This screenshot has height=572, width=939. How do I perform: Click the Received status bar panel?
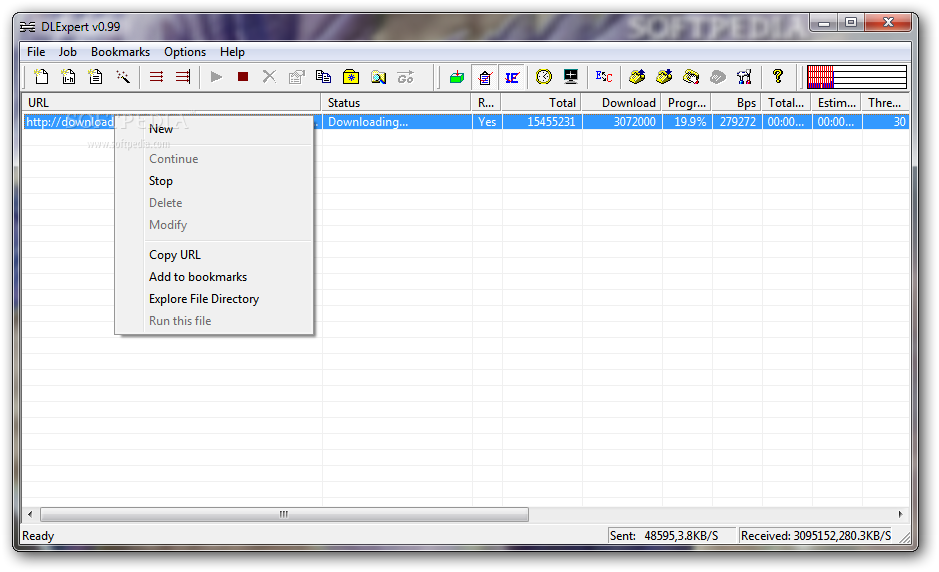coord(817,535)
